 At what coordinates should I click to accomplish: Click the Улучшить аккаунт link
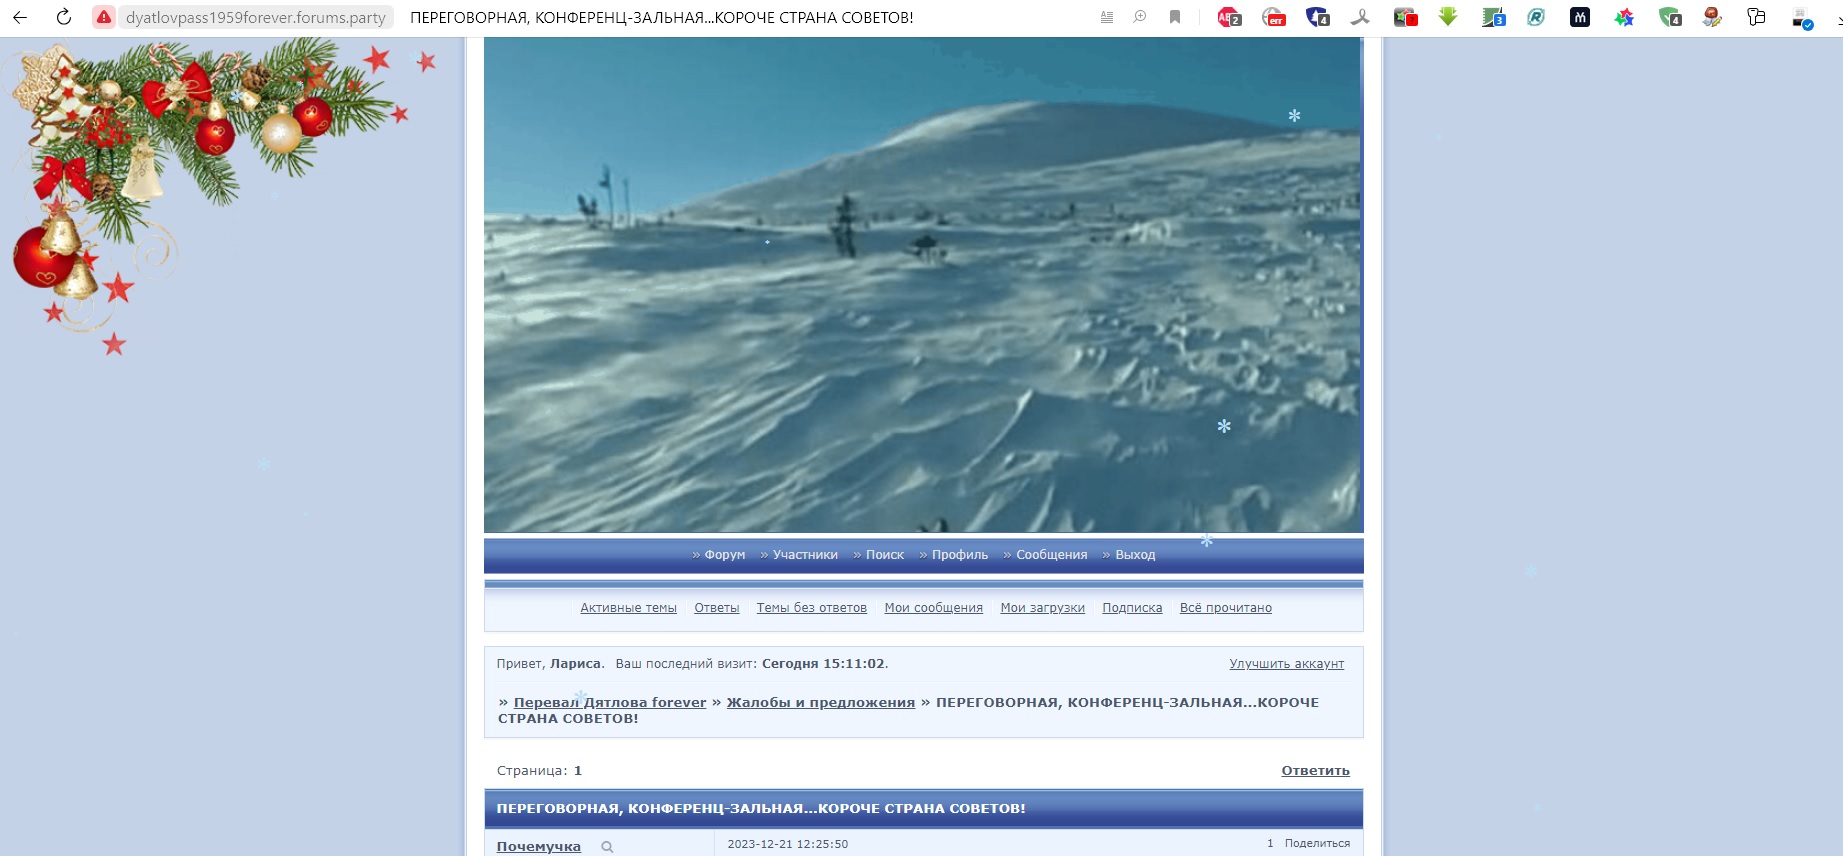point(1287,664)
